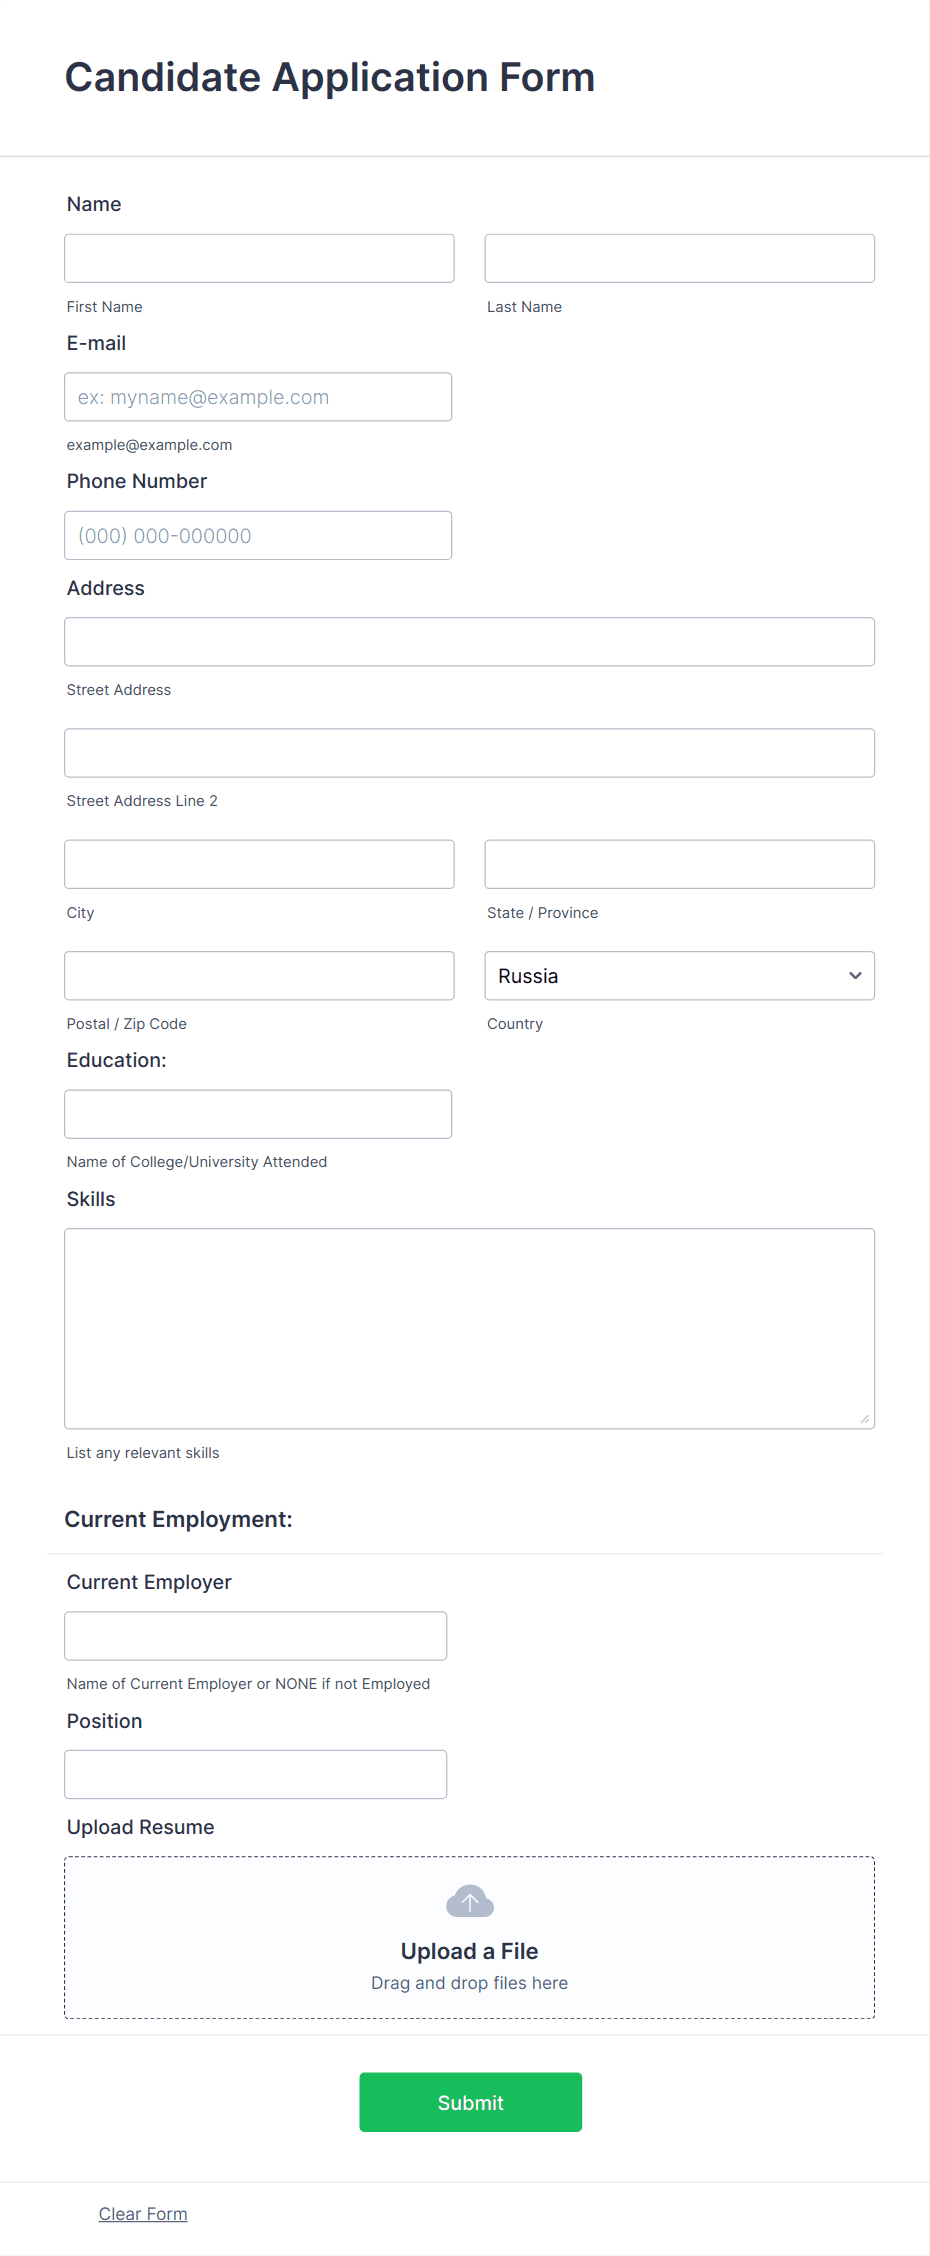Click the College/University name field
Image resolution: width=930 pixels, height=2256 pixels.
(258, 1113)
